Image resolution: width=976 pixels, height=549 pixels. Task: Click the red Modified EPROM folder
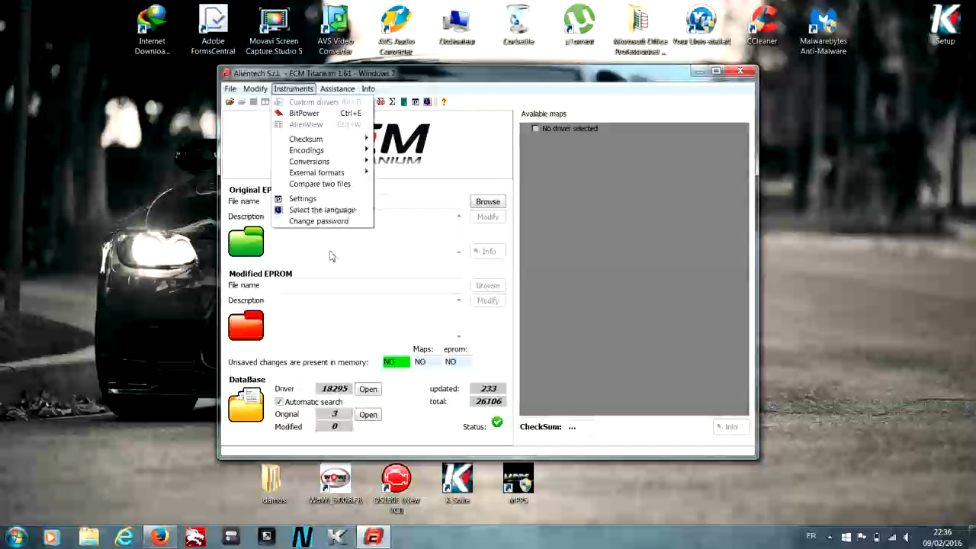pyautogui.click(x=246, y=326)
